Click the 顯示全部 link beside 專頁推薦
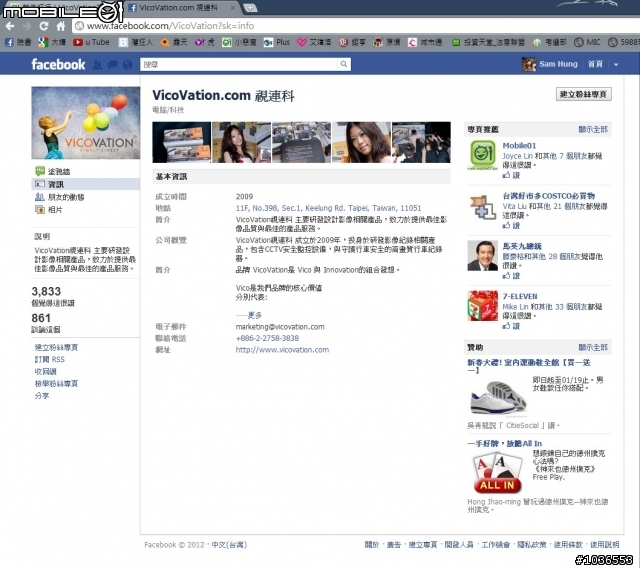Viewport: 640px width, 568px height. 593,130
